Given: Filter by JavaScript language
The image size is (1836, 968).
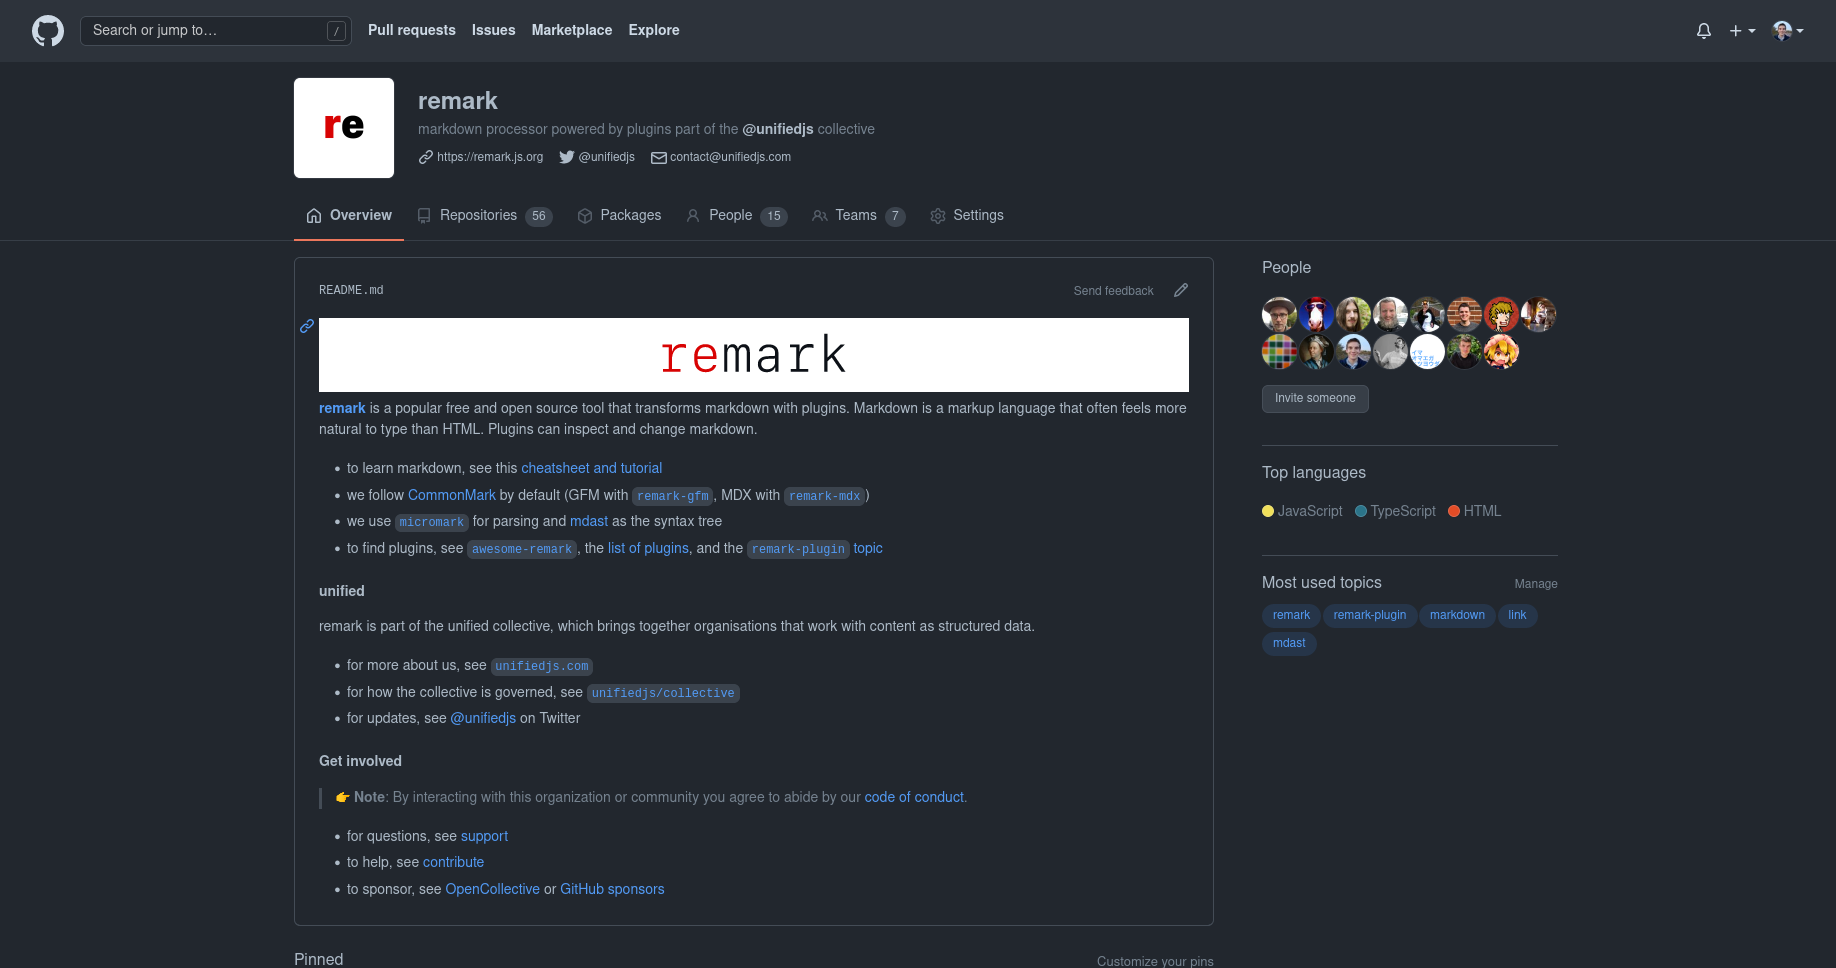Looking at the screenshot, I should (1302, 511).
